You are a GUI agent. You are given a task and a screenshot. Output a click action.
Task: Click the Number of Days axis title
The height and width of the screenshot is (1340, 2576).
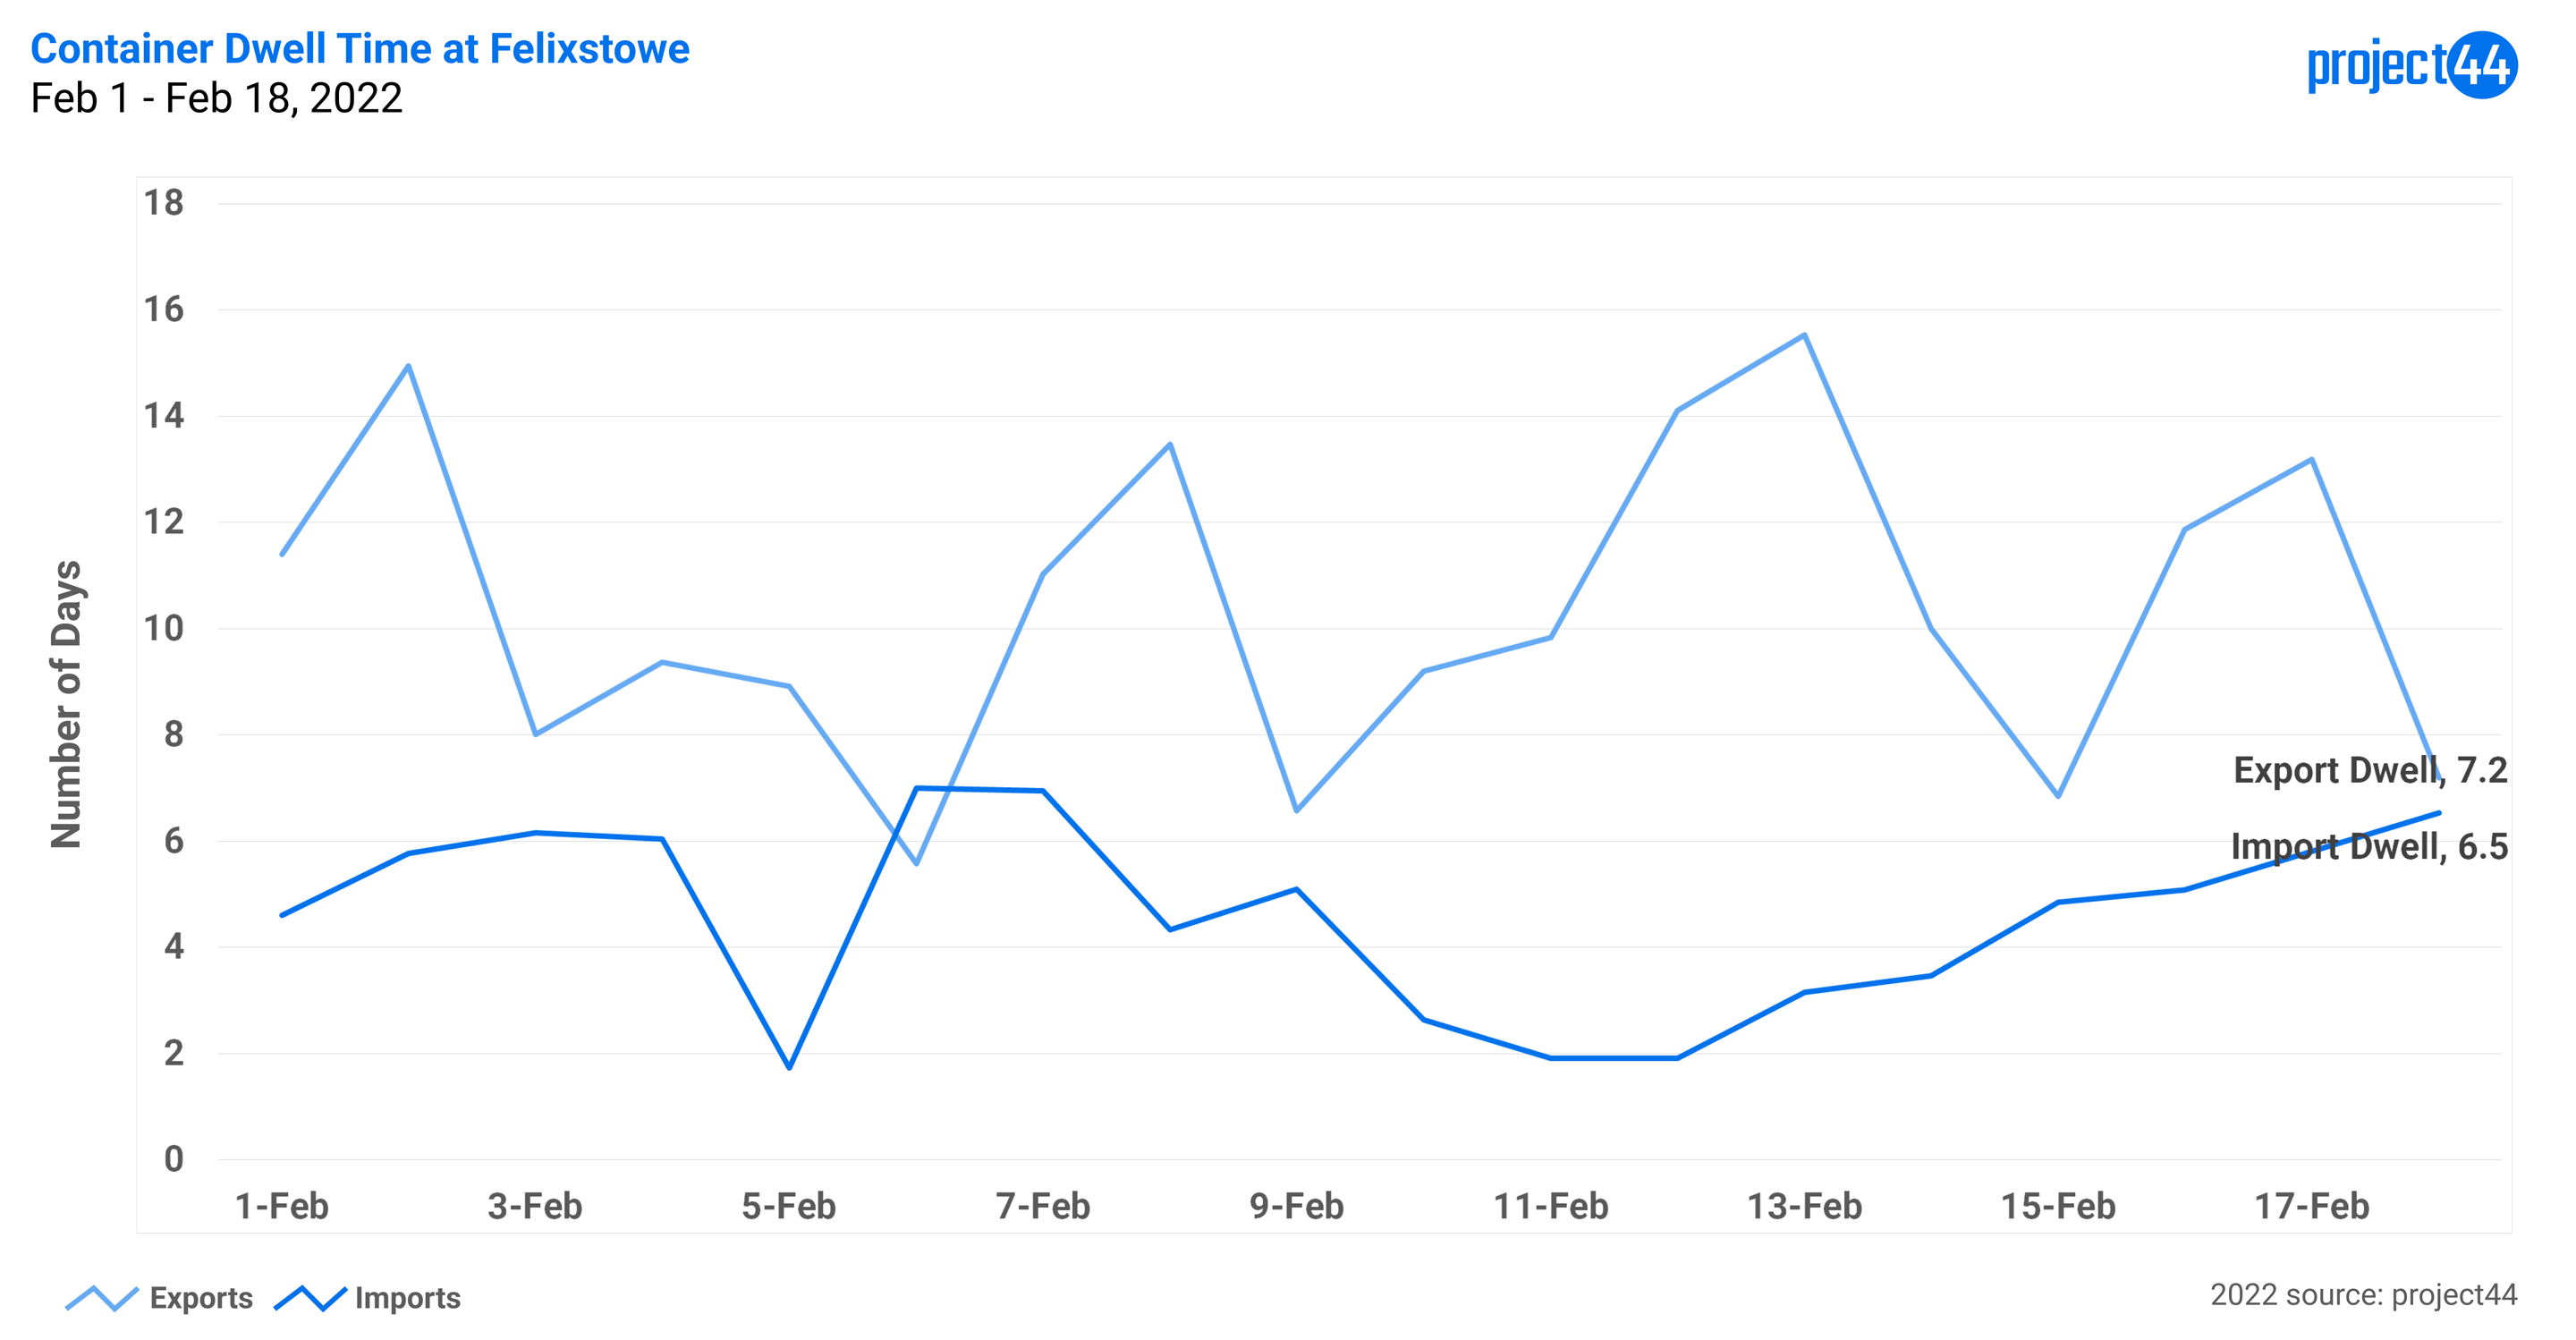pos(66,704)
